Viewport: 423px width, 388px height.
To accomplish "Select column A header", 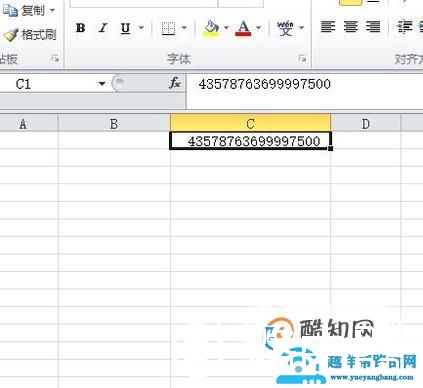I will 29,124.
